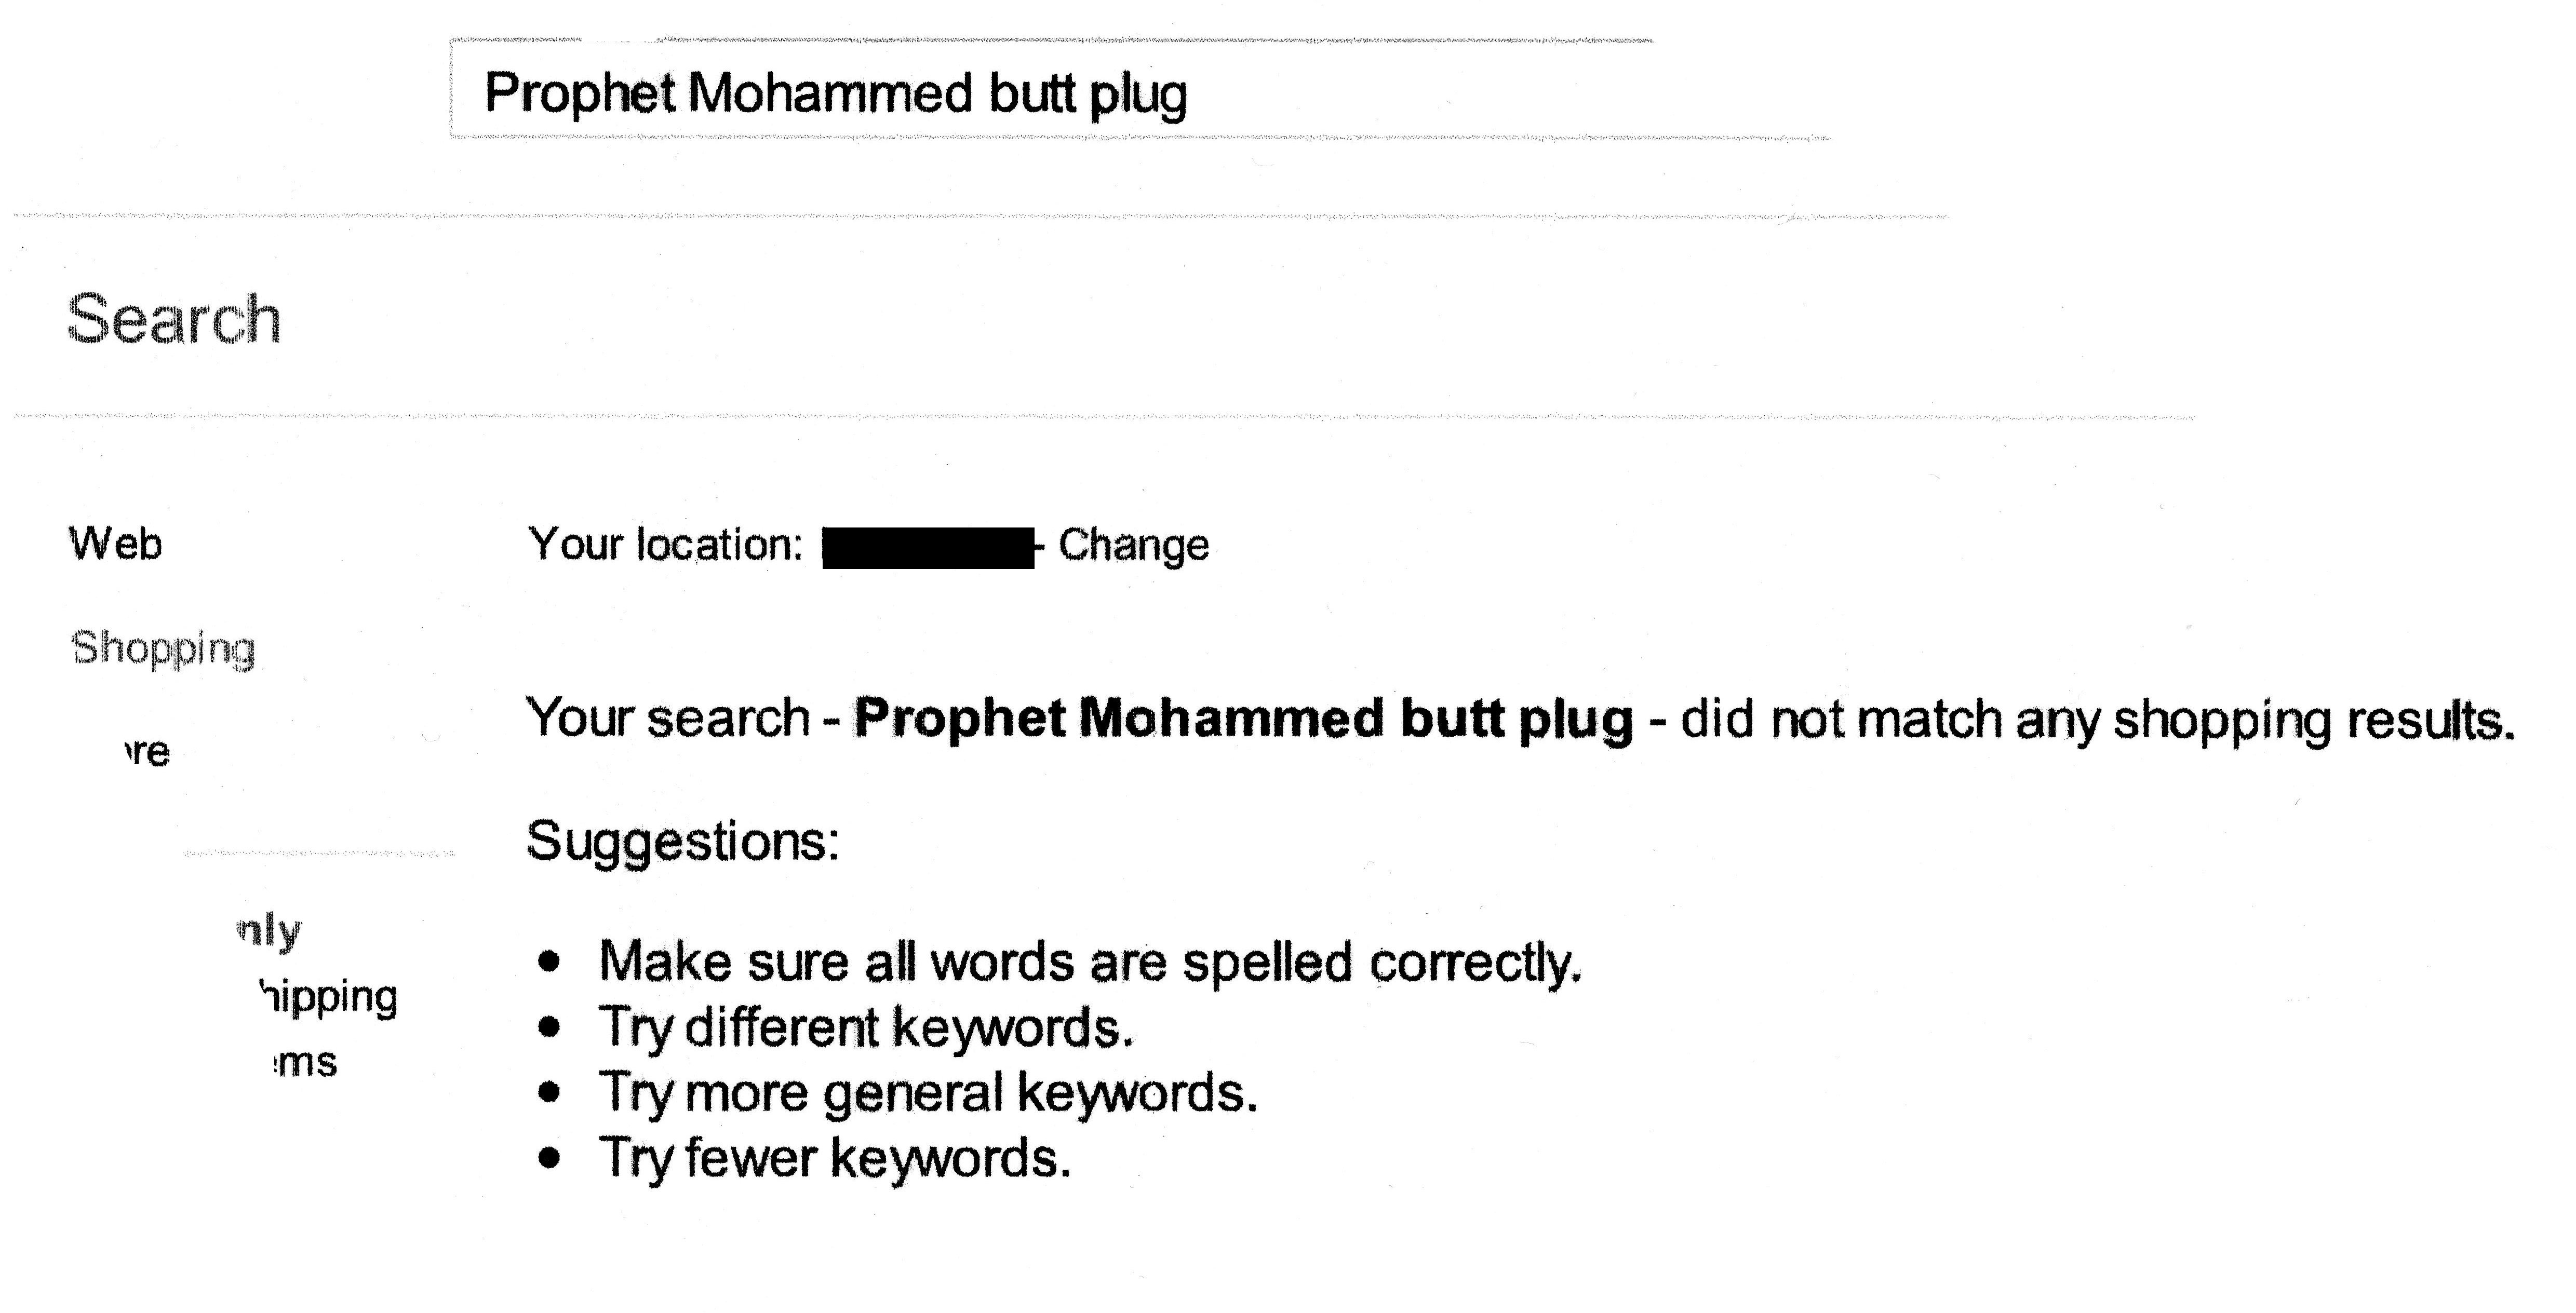
Task: Click the bolded query in no-results message
Action: [x=1243, y=719]
